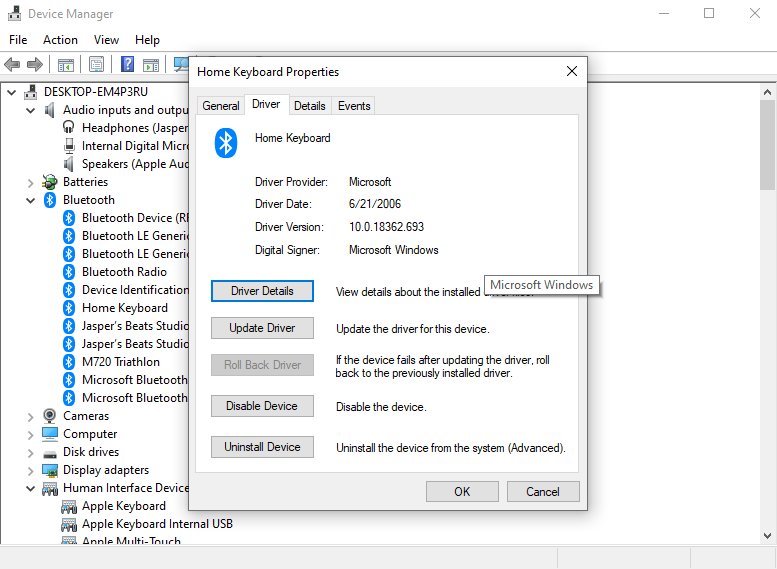Switch to the Details tab
The width and height of the screenshot is (777, 569).
pyautogui.click(x=310, y=106)
